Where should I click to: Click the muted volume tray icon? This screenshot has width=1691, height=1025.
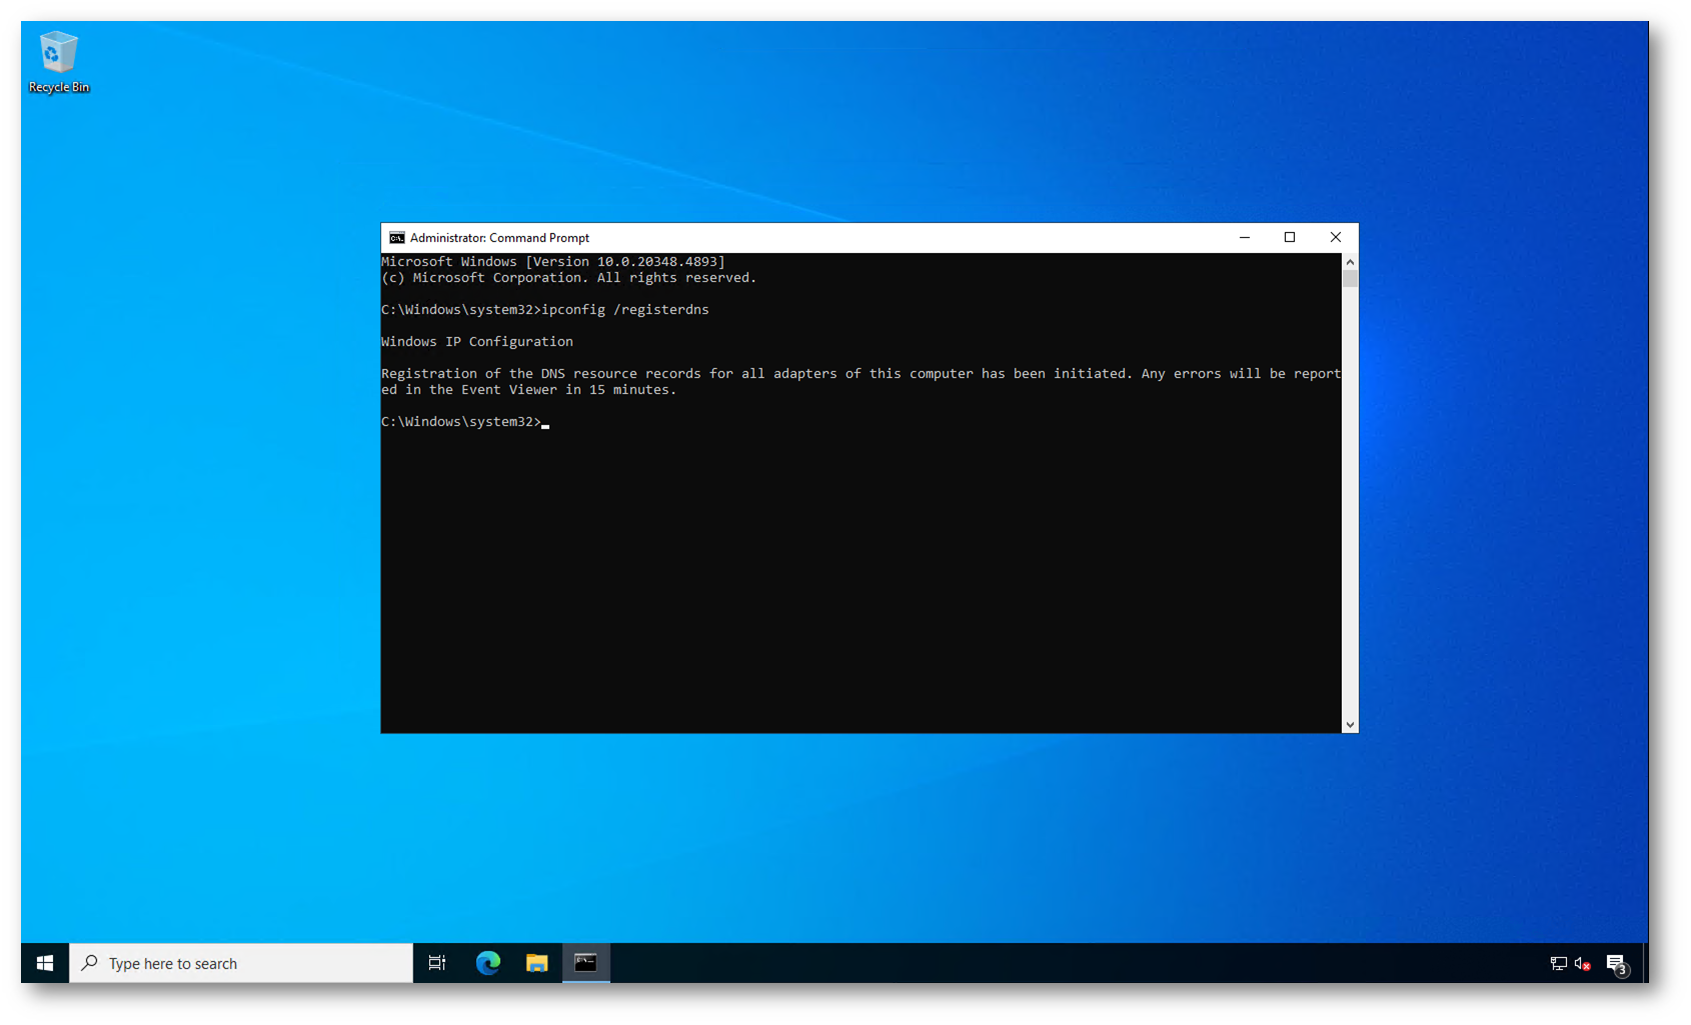(1583, 964)
